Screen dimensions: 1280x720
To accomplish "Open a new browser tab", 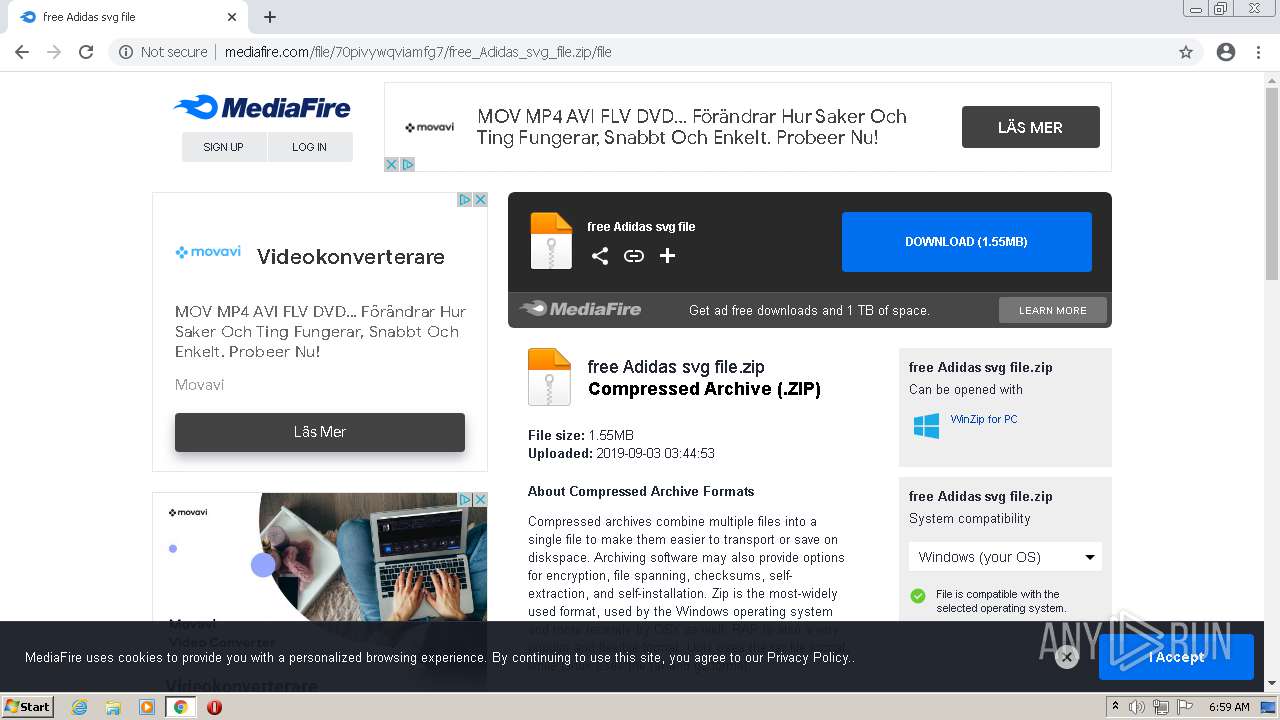I will (x=270, y=17).
